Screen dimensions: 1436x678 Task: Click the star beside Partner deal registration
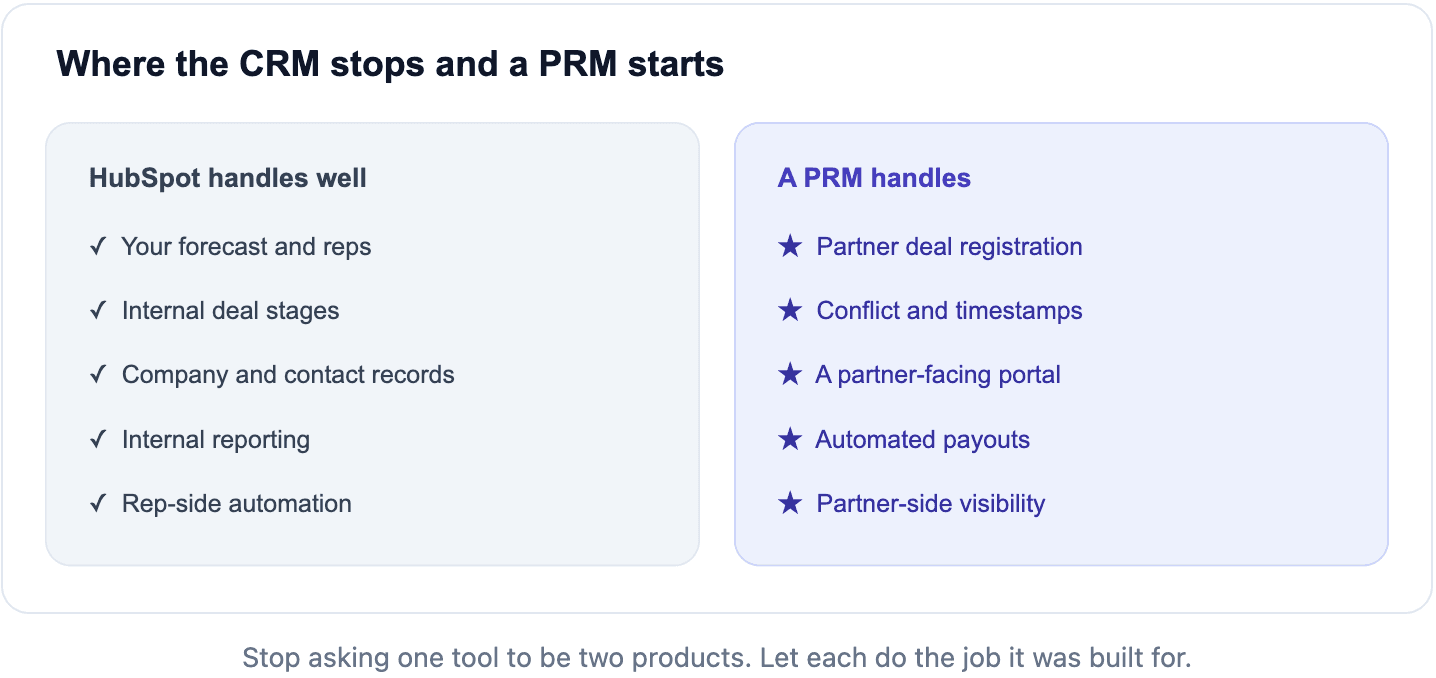coord(790,247)
